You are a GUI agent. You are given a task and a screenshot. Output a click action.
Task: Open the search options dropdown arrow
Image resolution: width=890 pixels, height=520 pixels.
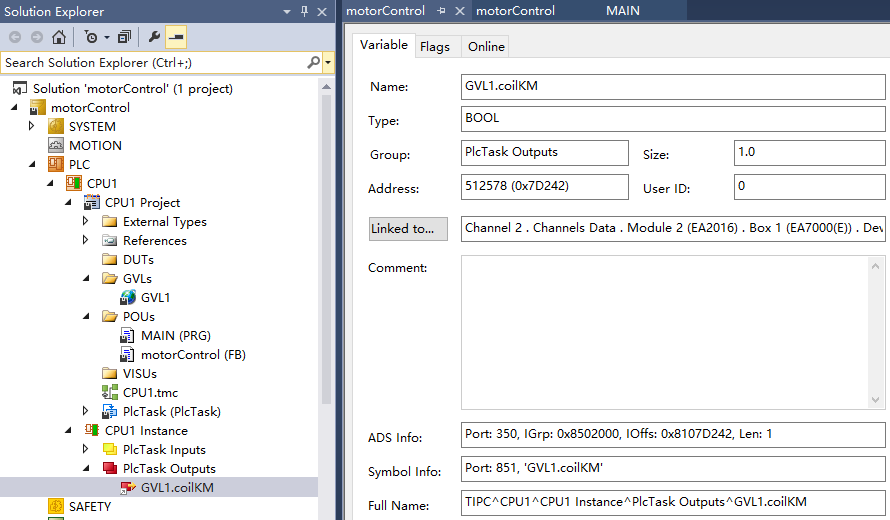pos(328,63)
